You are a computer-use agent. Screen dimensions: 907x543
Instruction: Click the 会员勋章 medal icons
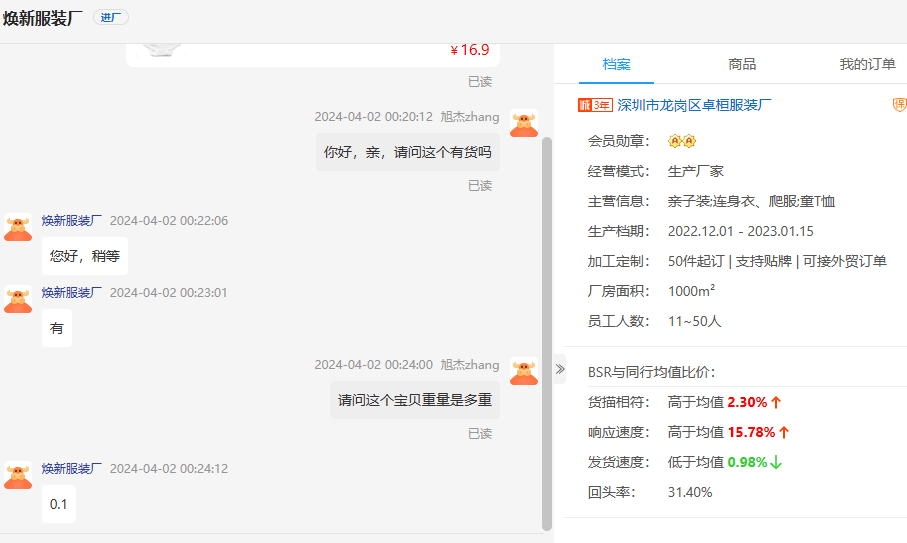681,140
